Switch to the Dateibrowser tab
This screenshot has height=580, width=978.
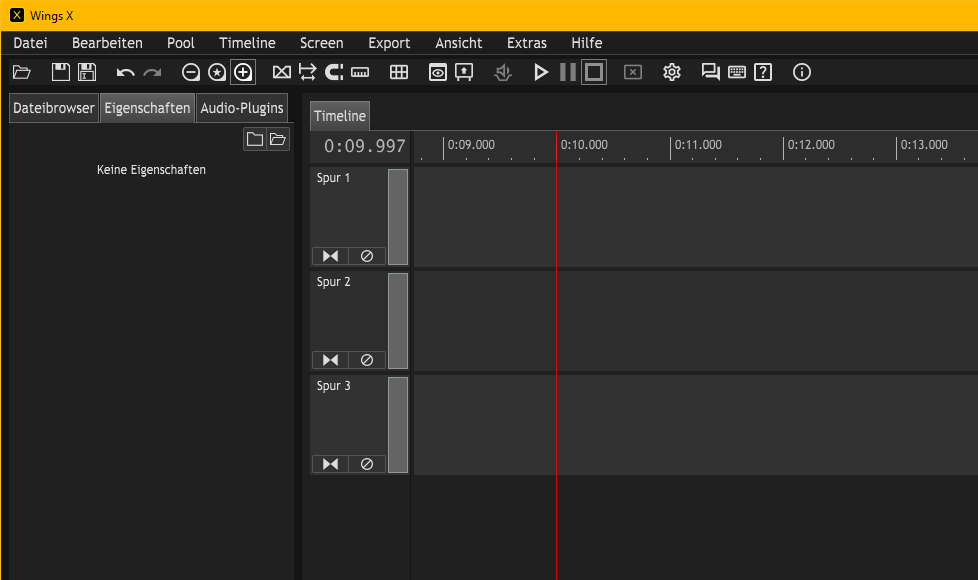pos(54,108)
